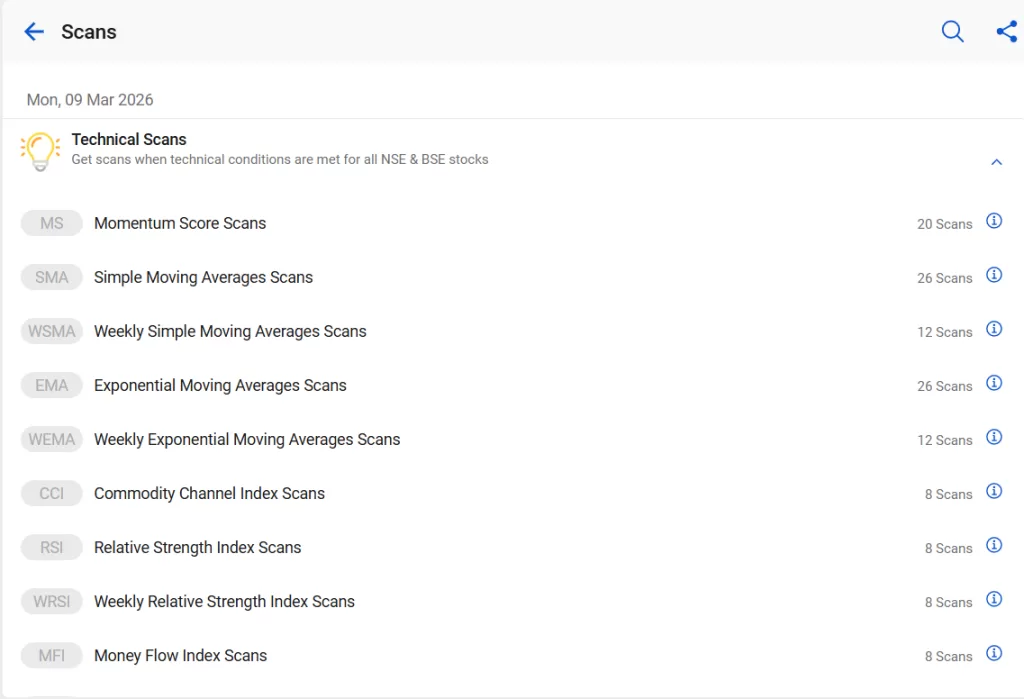Click the Technical Scans heading

coord(129,140)
